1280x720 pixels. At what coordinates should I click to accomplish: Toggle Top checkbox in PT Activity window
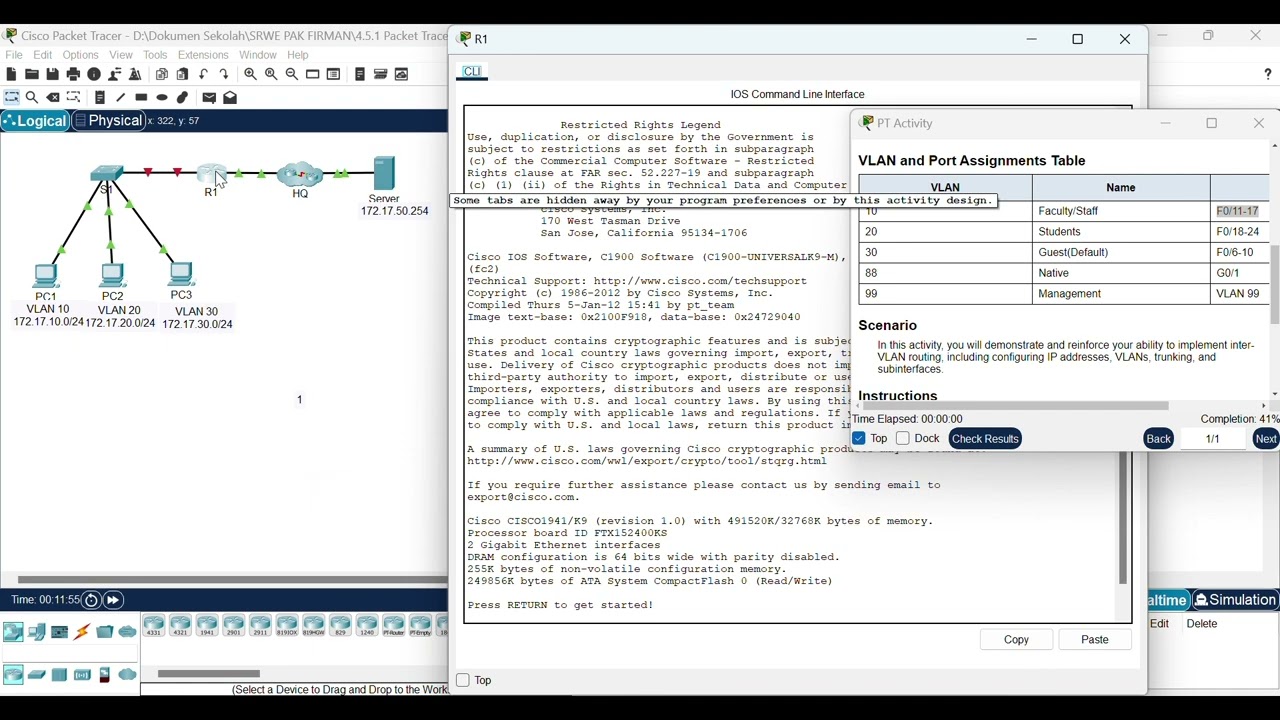tap(859, 439)
